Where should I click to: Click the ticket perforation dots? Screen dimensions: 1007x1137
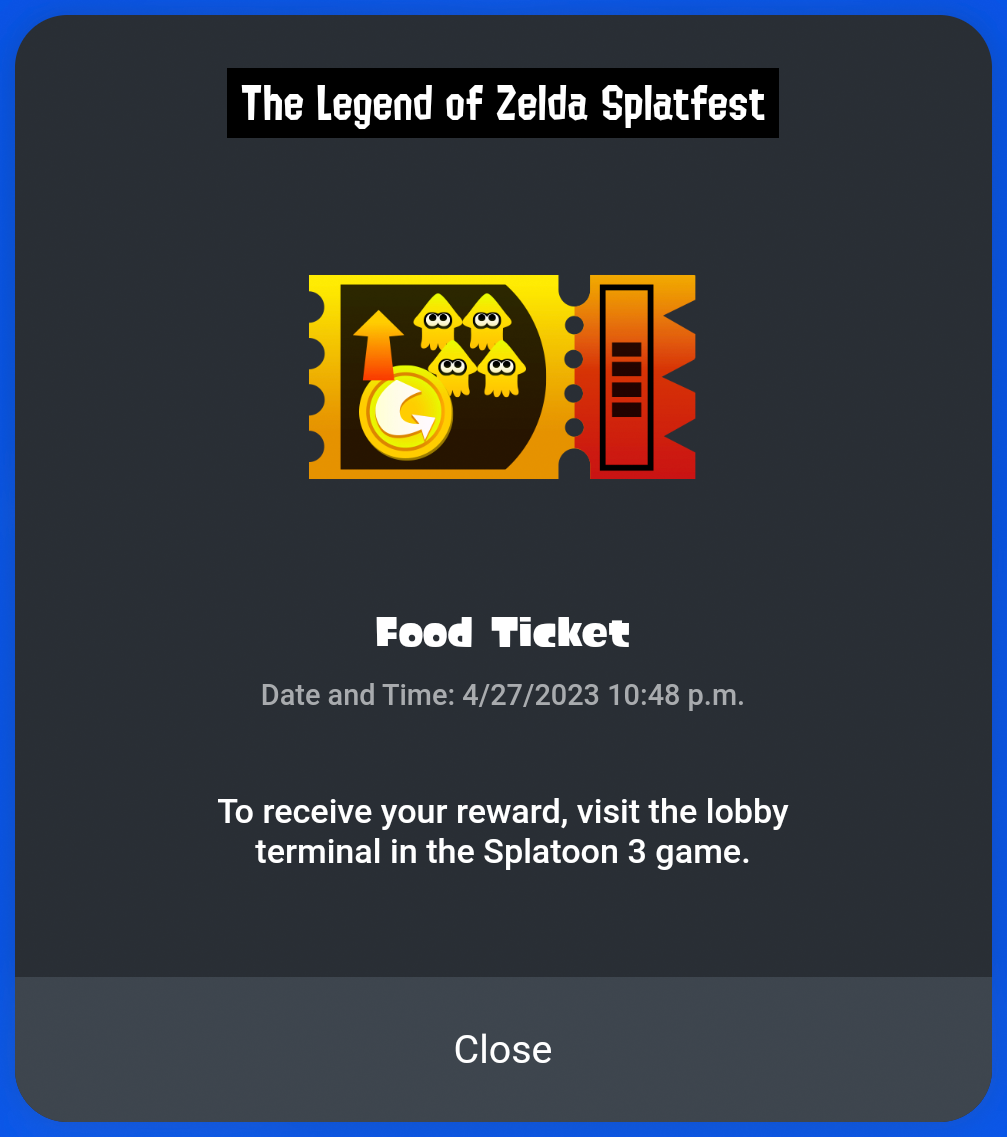click(574, 376)
